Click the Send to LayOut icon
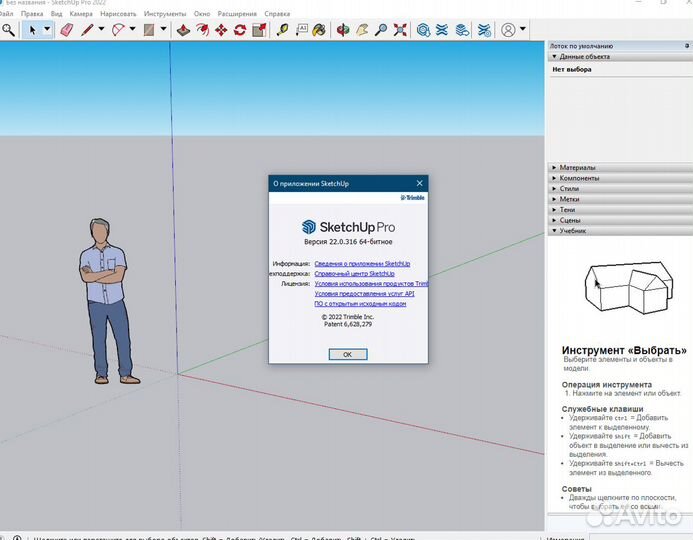 (462, 30)
